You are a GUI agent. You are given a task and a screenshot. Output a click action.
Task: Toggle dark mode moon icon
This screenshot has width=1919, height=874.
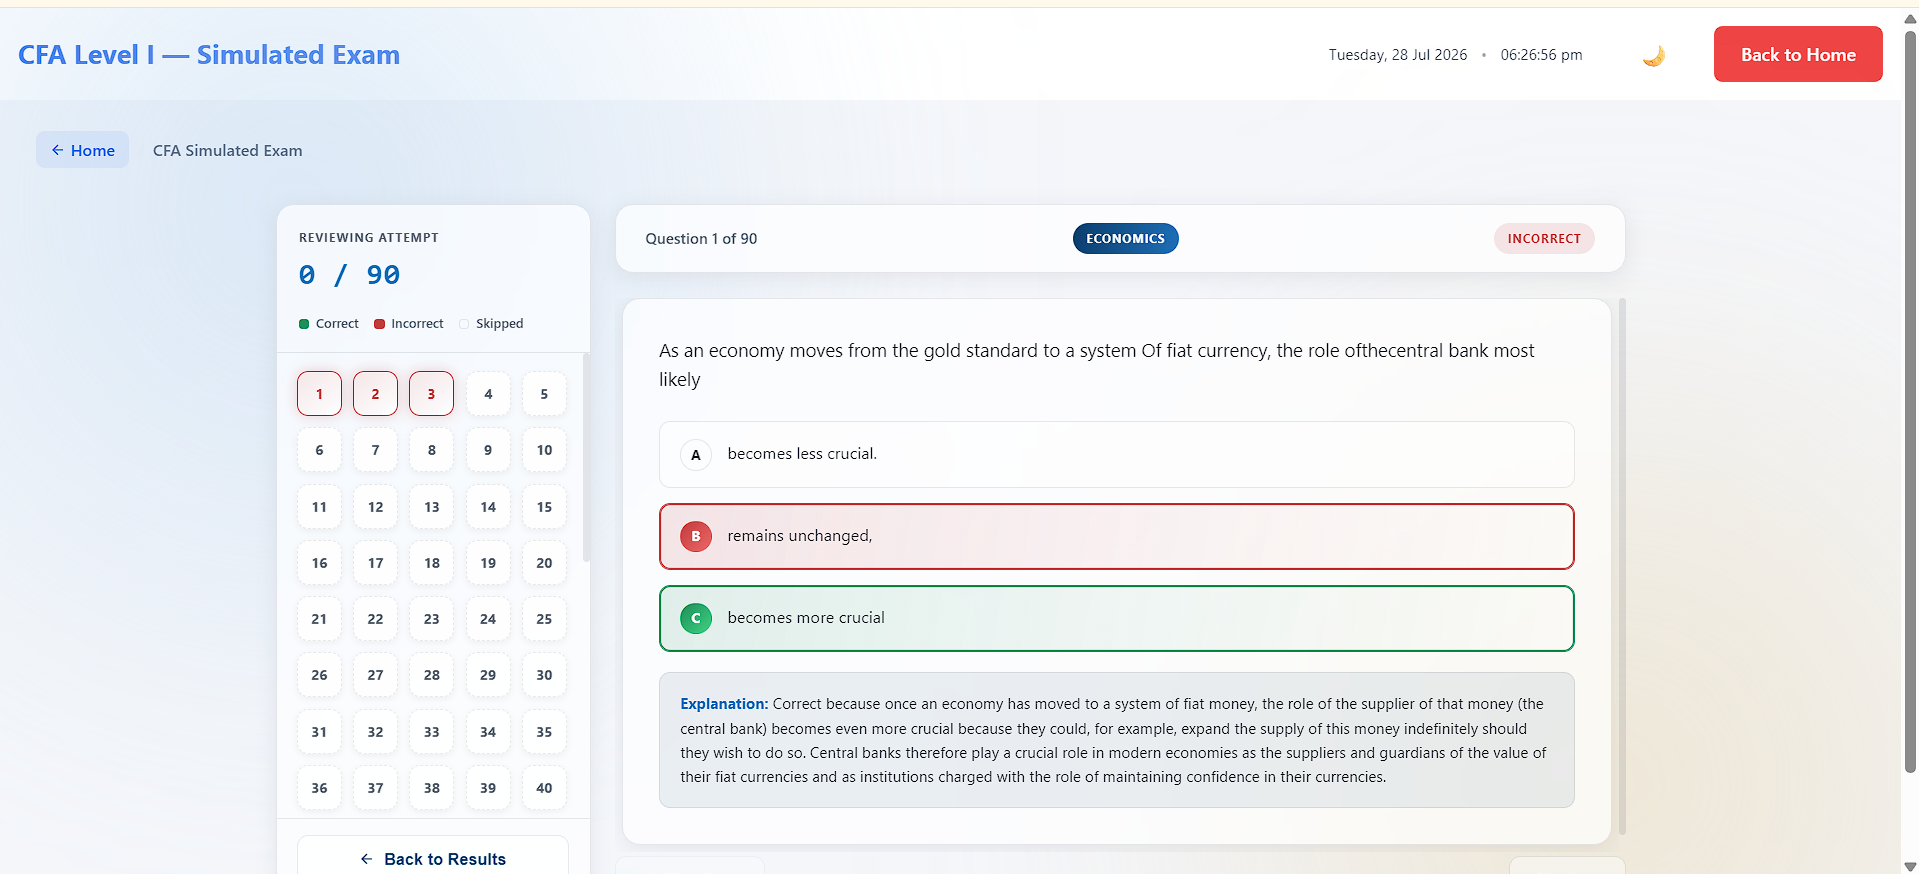pos(1653,55)
